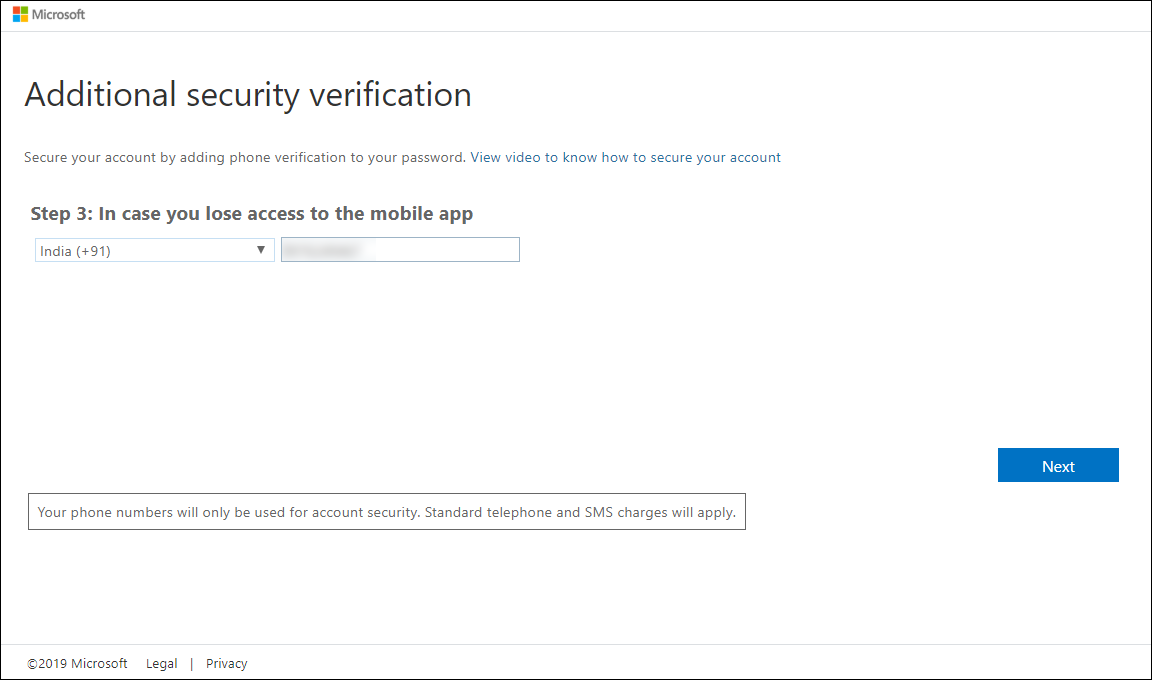Open the Legal footer link
The height and width of the screenshot is (680, 1152).
click(161, 663)
